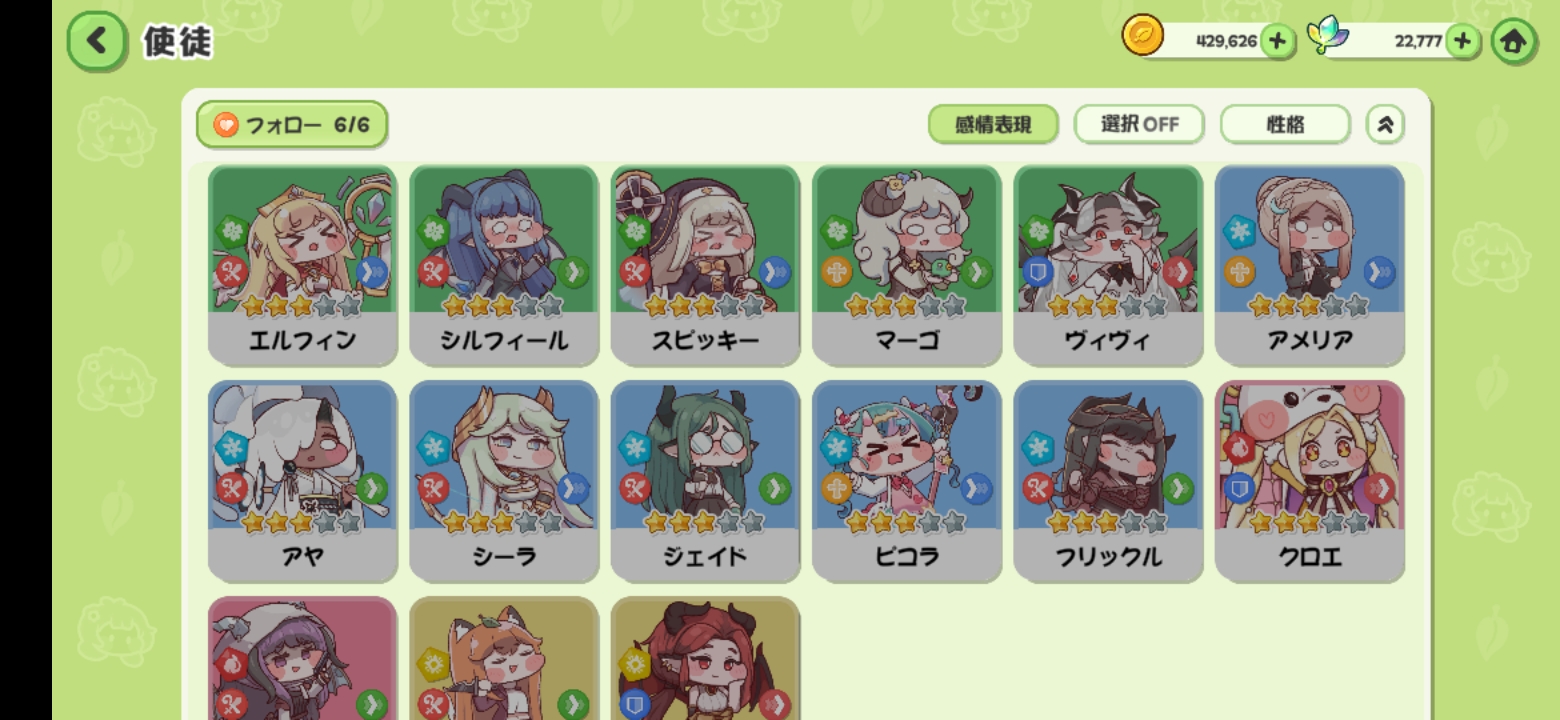The image size is (1560, 720).
Task: Select the クロエ character card
Action: [x=1309, y=481]
